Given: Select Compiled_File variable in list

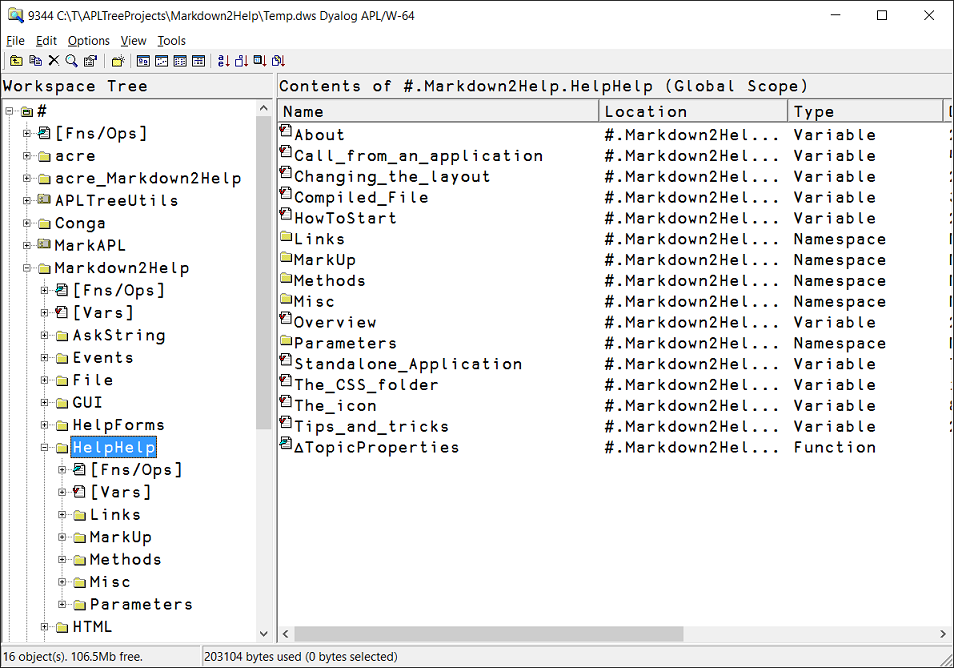Looking at the screenshot, I should click(361, 197).
